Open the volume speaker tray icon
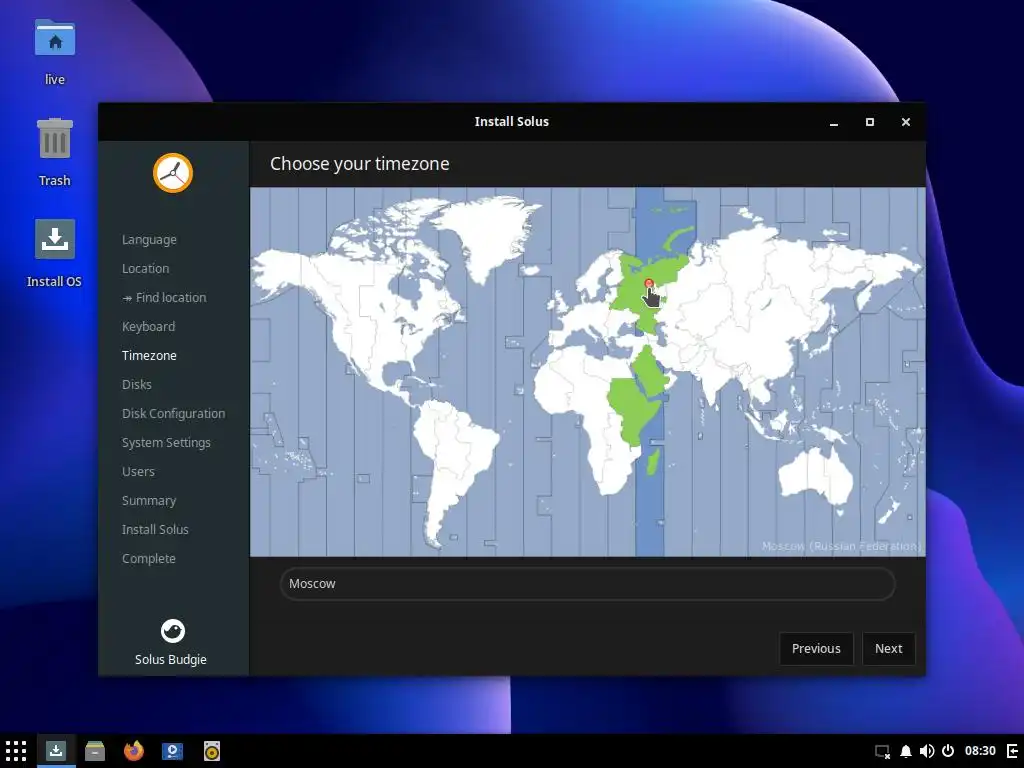The image size is (1024, 768). (927, 752)
